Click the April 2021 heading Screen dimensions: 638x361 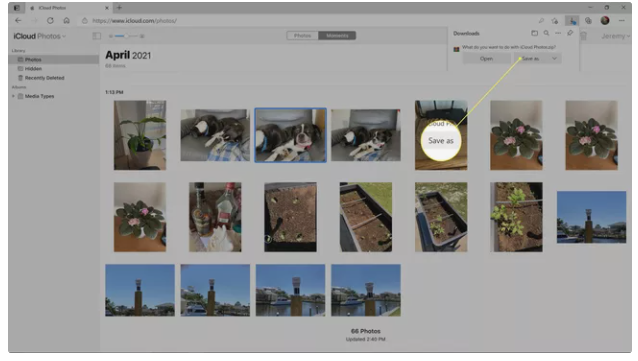128,55
